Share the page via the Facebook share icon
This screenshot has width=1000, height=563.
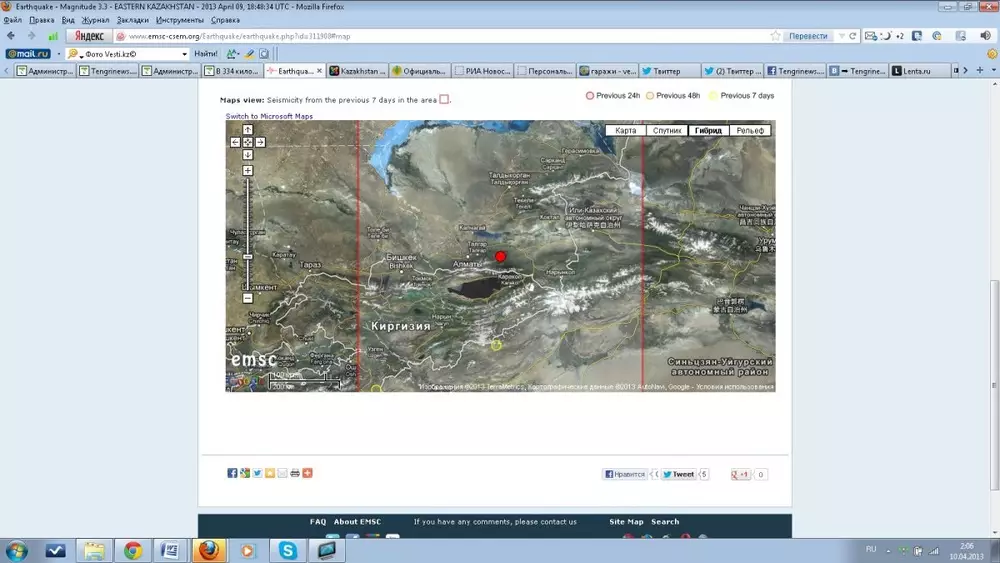pyautogui.click(x=232, y=473)
